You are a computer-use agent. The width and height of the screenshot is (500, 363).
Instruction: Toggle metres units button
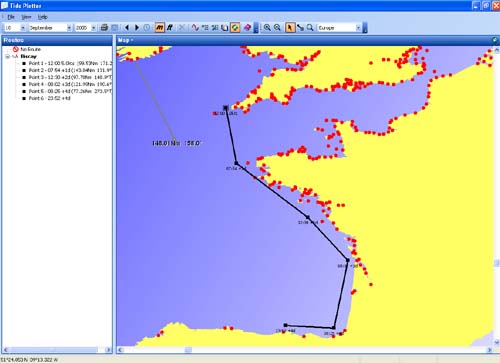(159, 28)
